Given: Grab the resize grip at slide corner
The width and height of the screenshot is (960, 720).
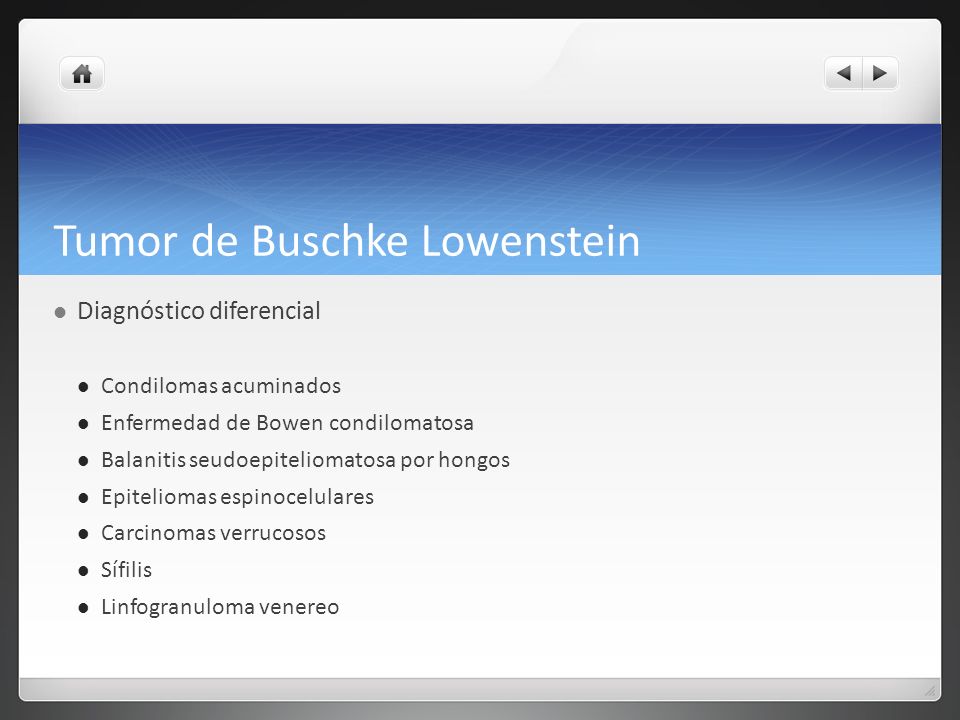Looking at the screenshot, I should [x=930, y=691].
